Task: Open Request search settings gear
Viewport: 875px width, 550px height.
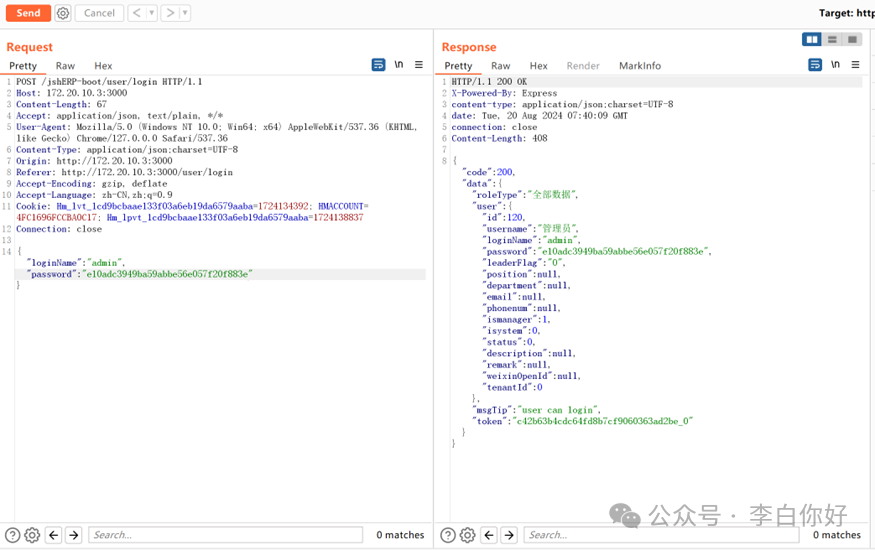Action: [32, 535]
